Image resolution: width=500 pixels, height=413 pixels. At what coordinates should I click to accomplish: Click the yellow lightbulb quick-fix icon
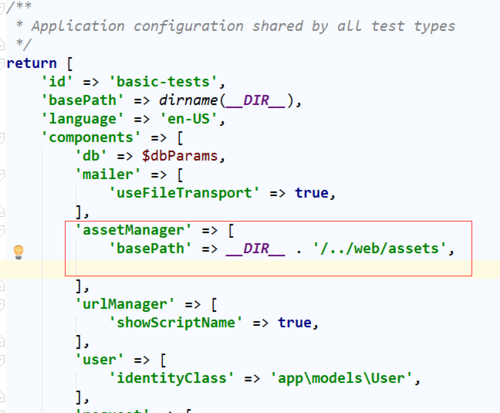19,252
